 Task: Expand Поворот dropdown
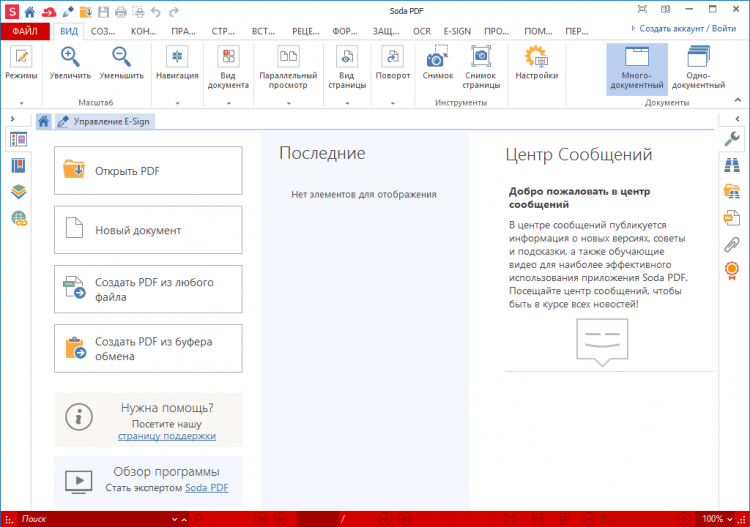[x=393, y=103]
